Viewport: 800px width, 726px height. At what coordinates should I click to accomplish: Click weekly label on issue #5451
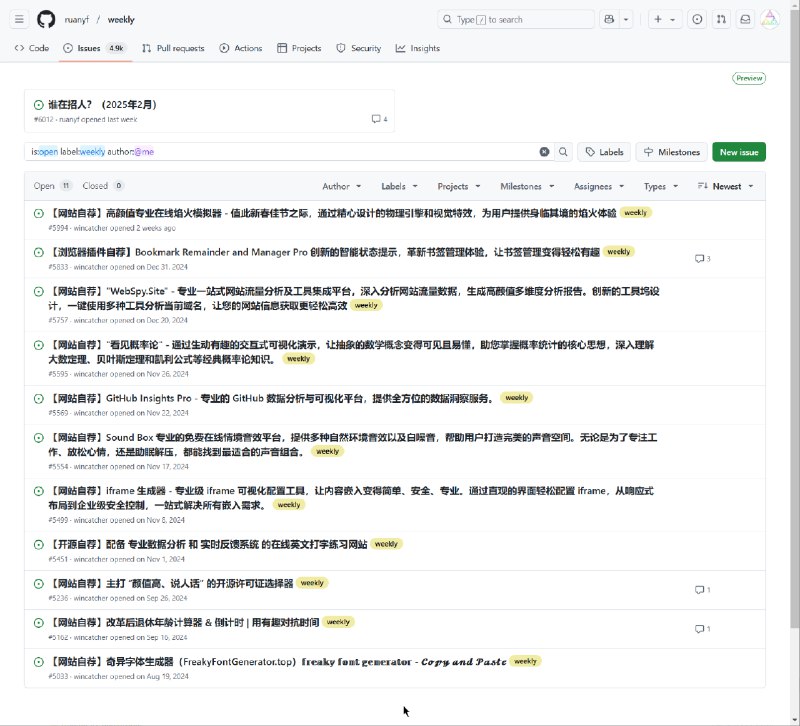tap(386, 544)
